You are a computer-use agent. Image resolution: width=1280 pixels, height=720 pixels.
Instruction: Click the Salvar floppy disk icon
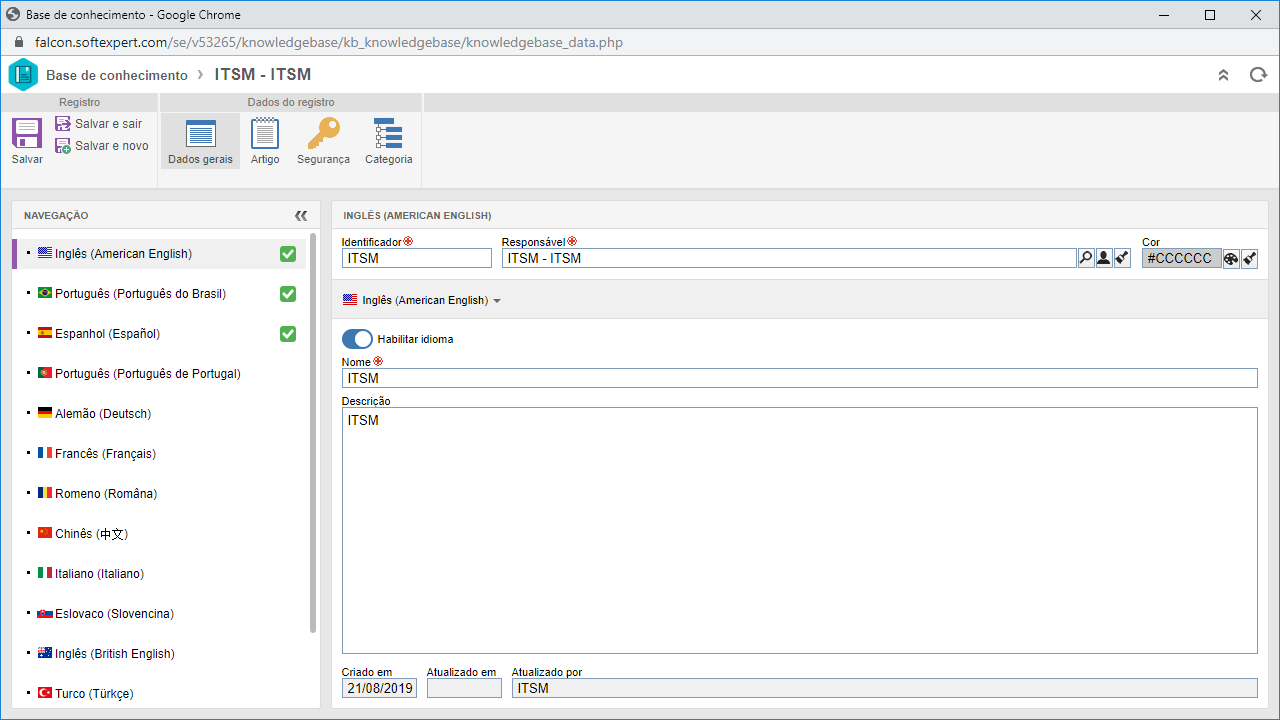[27, 134]
